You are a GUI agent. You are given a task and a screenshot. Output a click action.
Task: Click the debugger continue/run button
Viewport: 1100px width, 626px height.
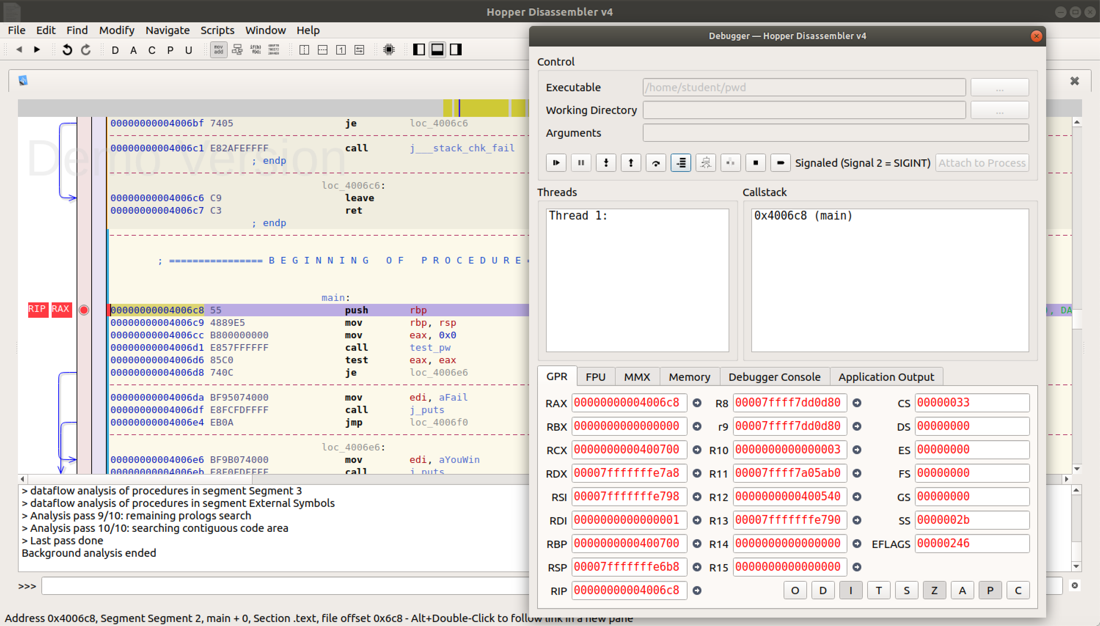pyautogui.click(x=556, y=163)
